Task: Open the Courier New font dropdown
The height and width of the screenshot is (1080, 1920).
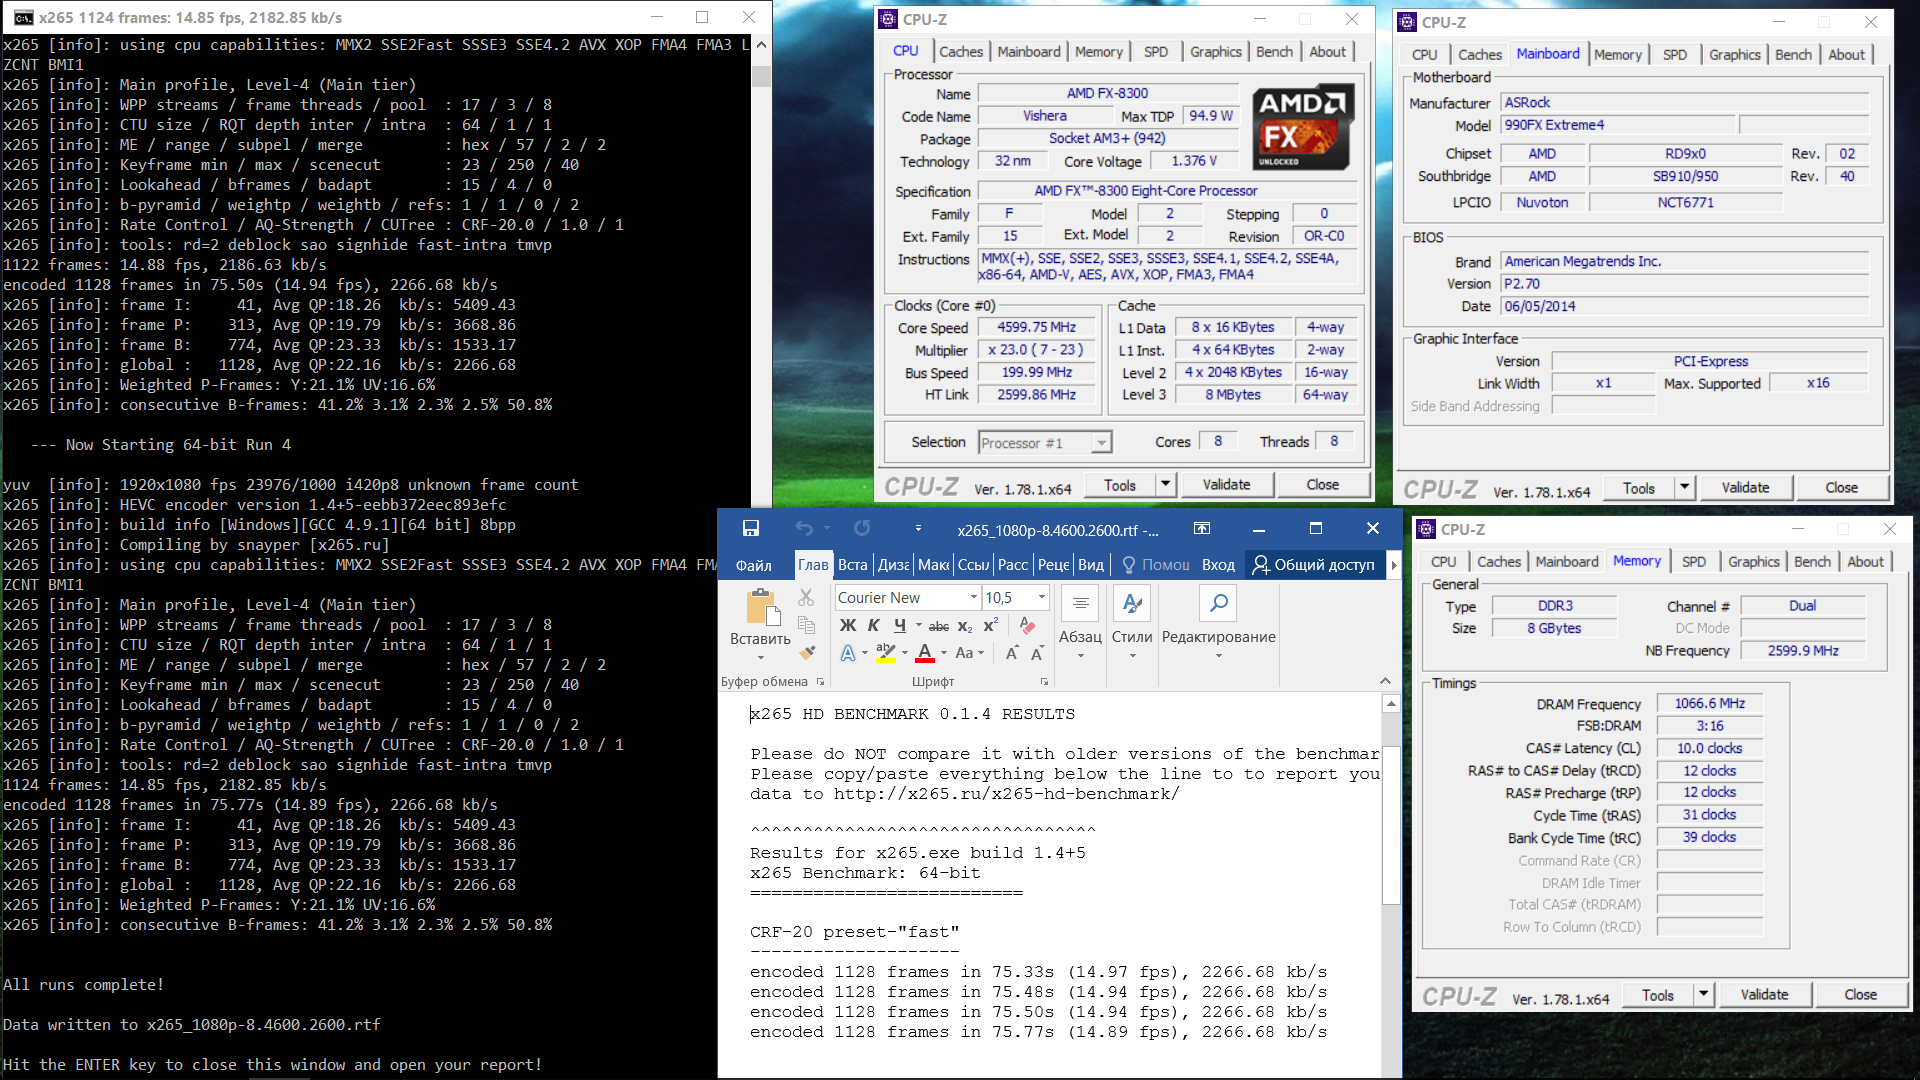Action: click(973, 597)
